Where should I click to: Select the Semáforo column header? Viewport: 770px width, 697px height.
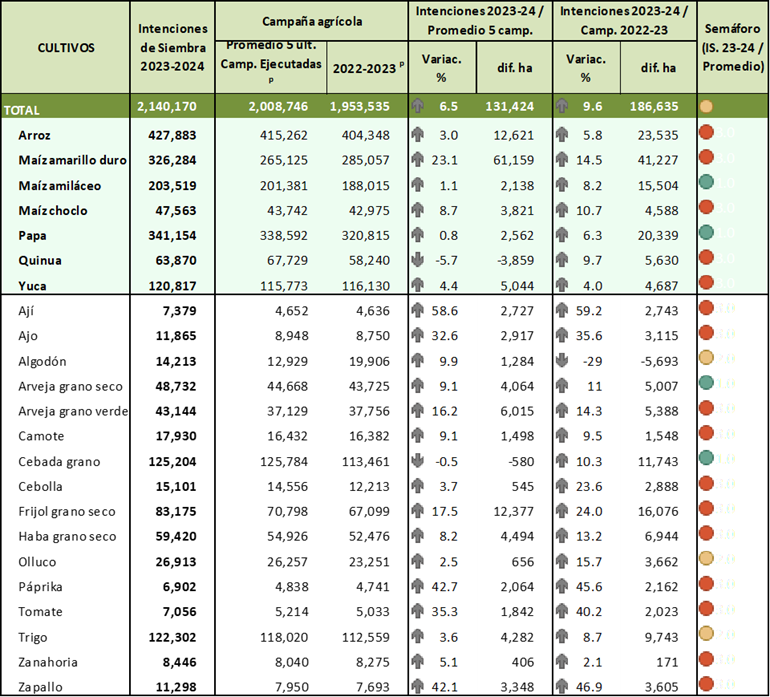pos(734,47)
